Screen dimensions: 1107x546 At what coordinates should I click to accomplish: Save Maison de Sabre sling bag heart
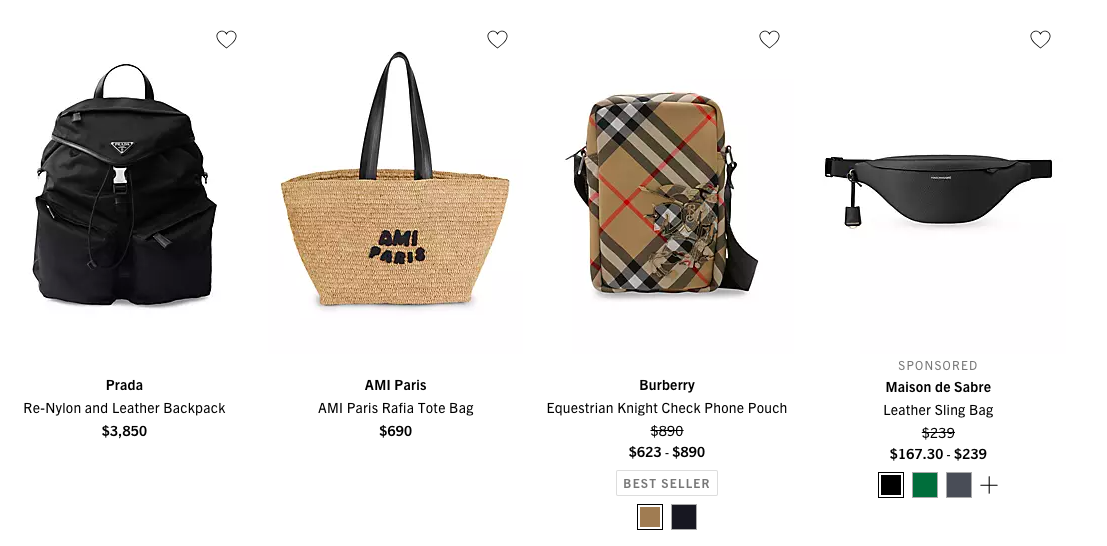(x=1041, y=40)
